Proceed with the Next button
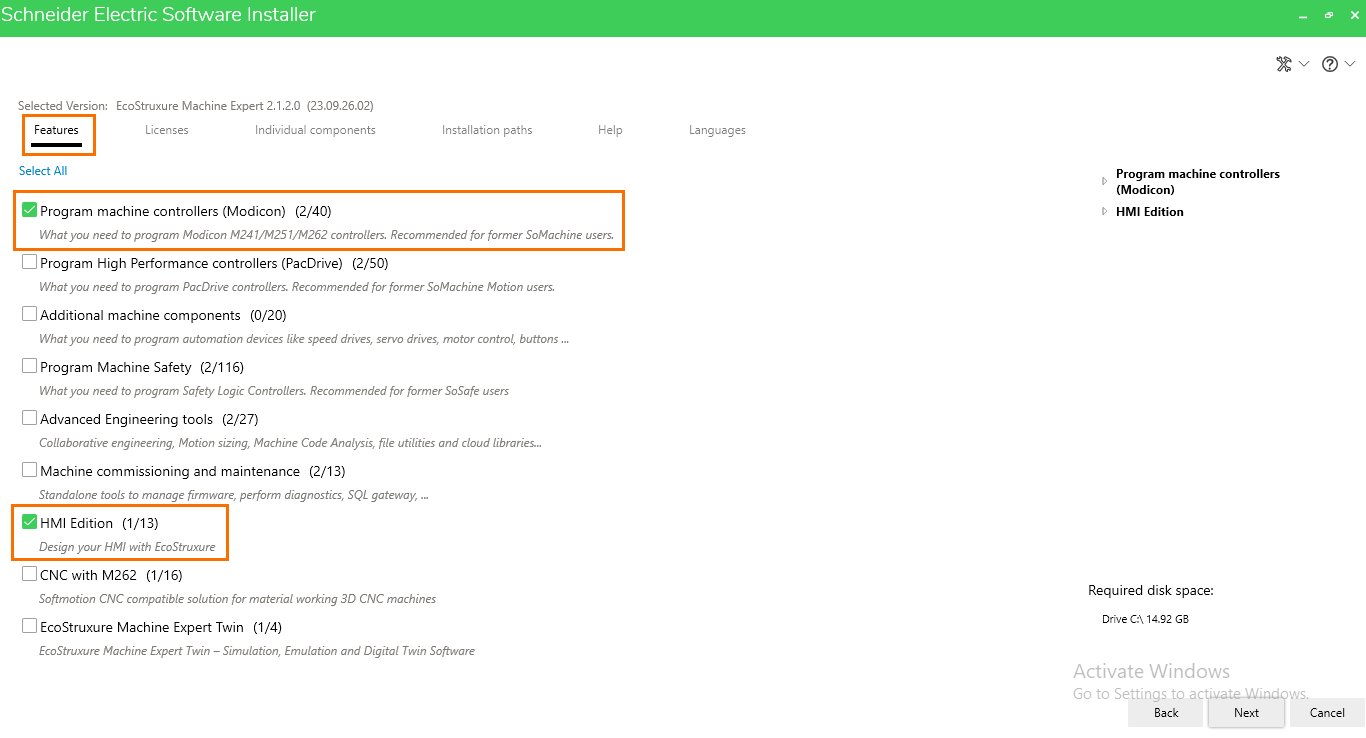Screen dimensions: 1366x738 pyautogui.click(x=1246, y=713)
